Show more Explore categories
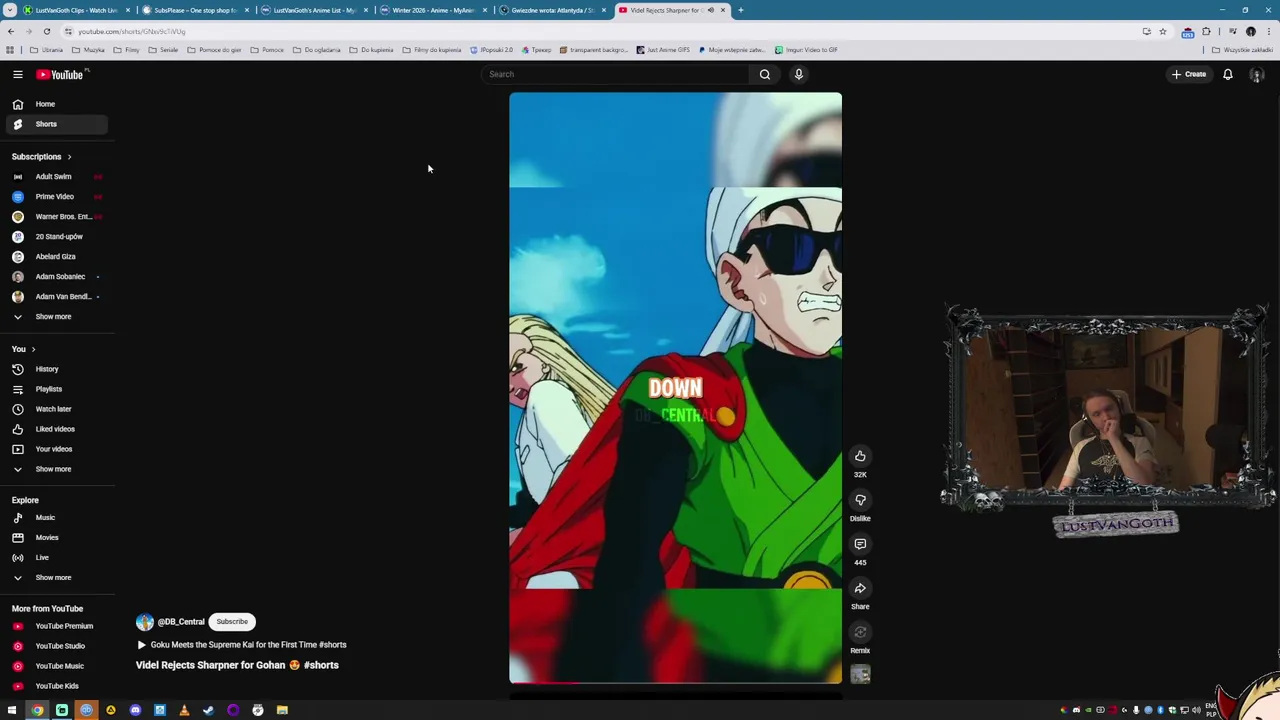The image size is (1280, 720). pyautogui.click(x=57, y=578)
